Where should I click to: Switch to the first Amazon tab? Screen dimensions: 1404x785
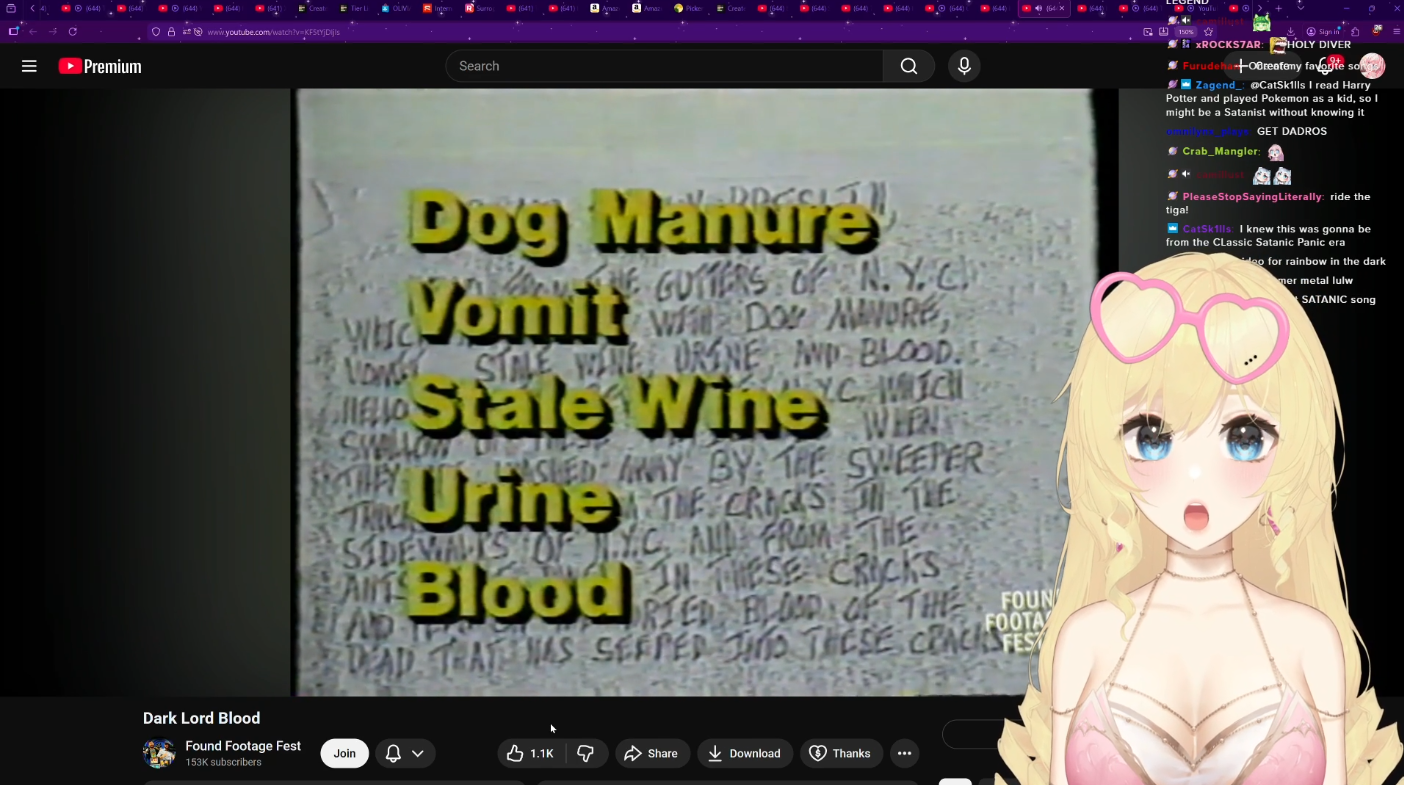tap(606, 8)
